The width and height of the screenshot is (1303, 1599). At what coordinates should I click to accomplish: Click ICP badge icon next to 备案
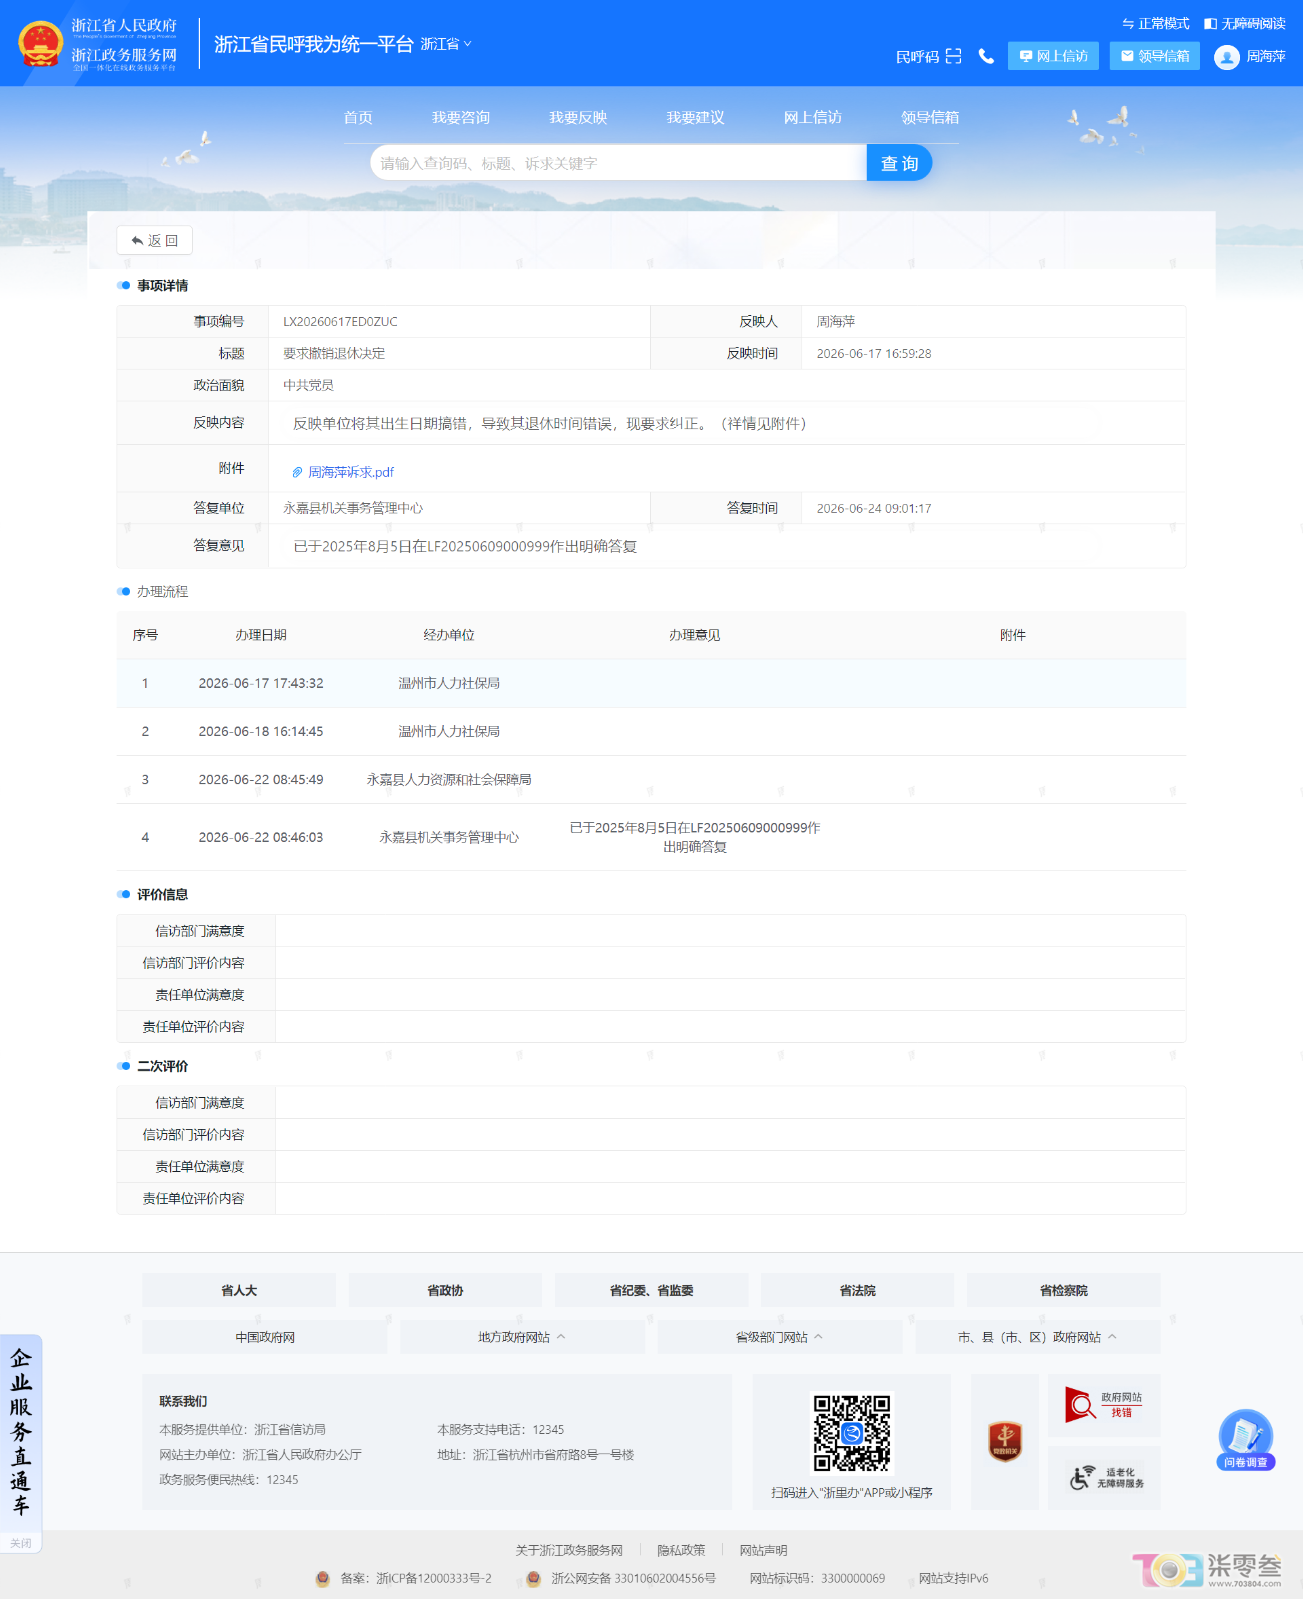[x=323, y=1578]
